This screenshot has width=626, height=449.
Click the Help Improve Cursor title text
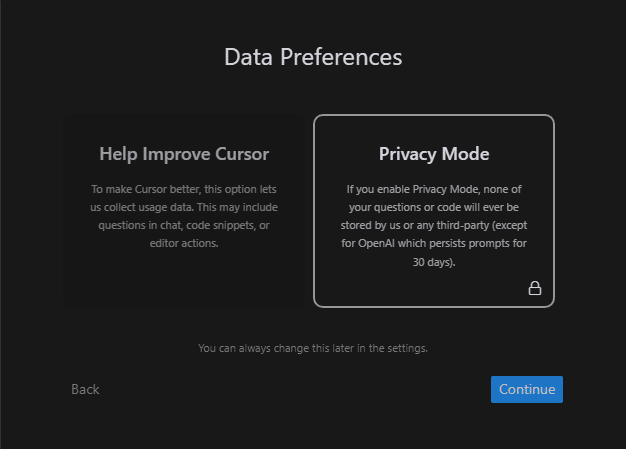click(184, 154)
